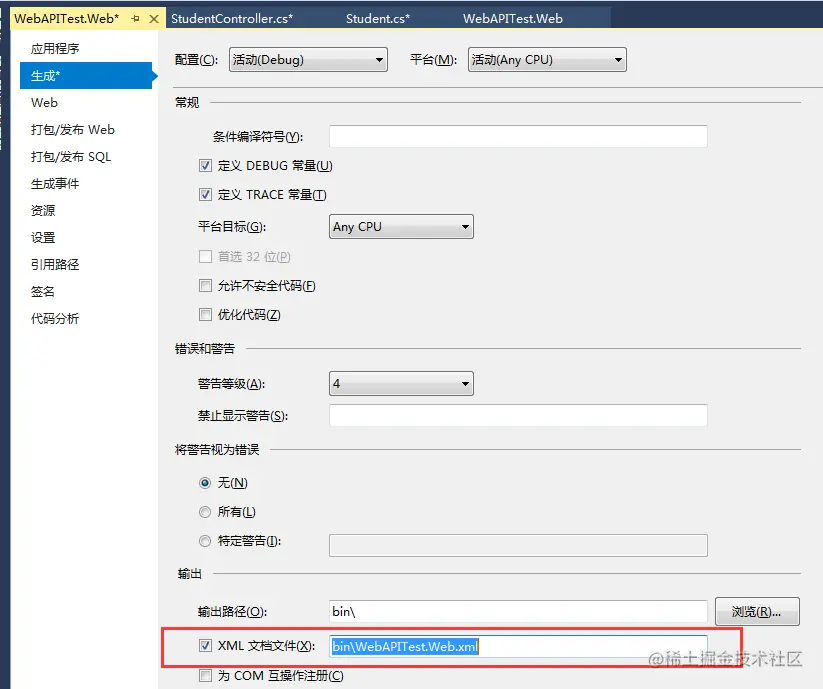Toggle 定义 TRACE 常量 checkbox

coord(205,195)
